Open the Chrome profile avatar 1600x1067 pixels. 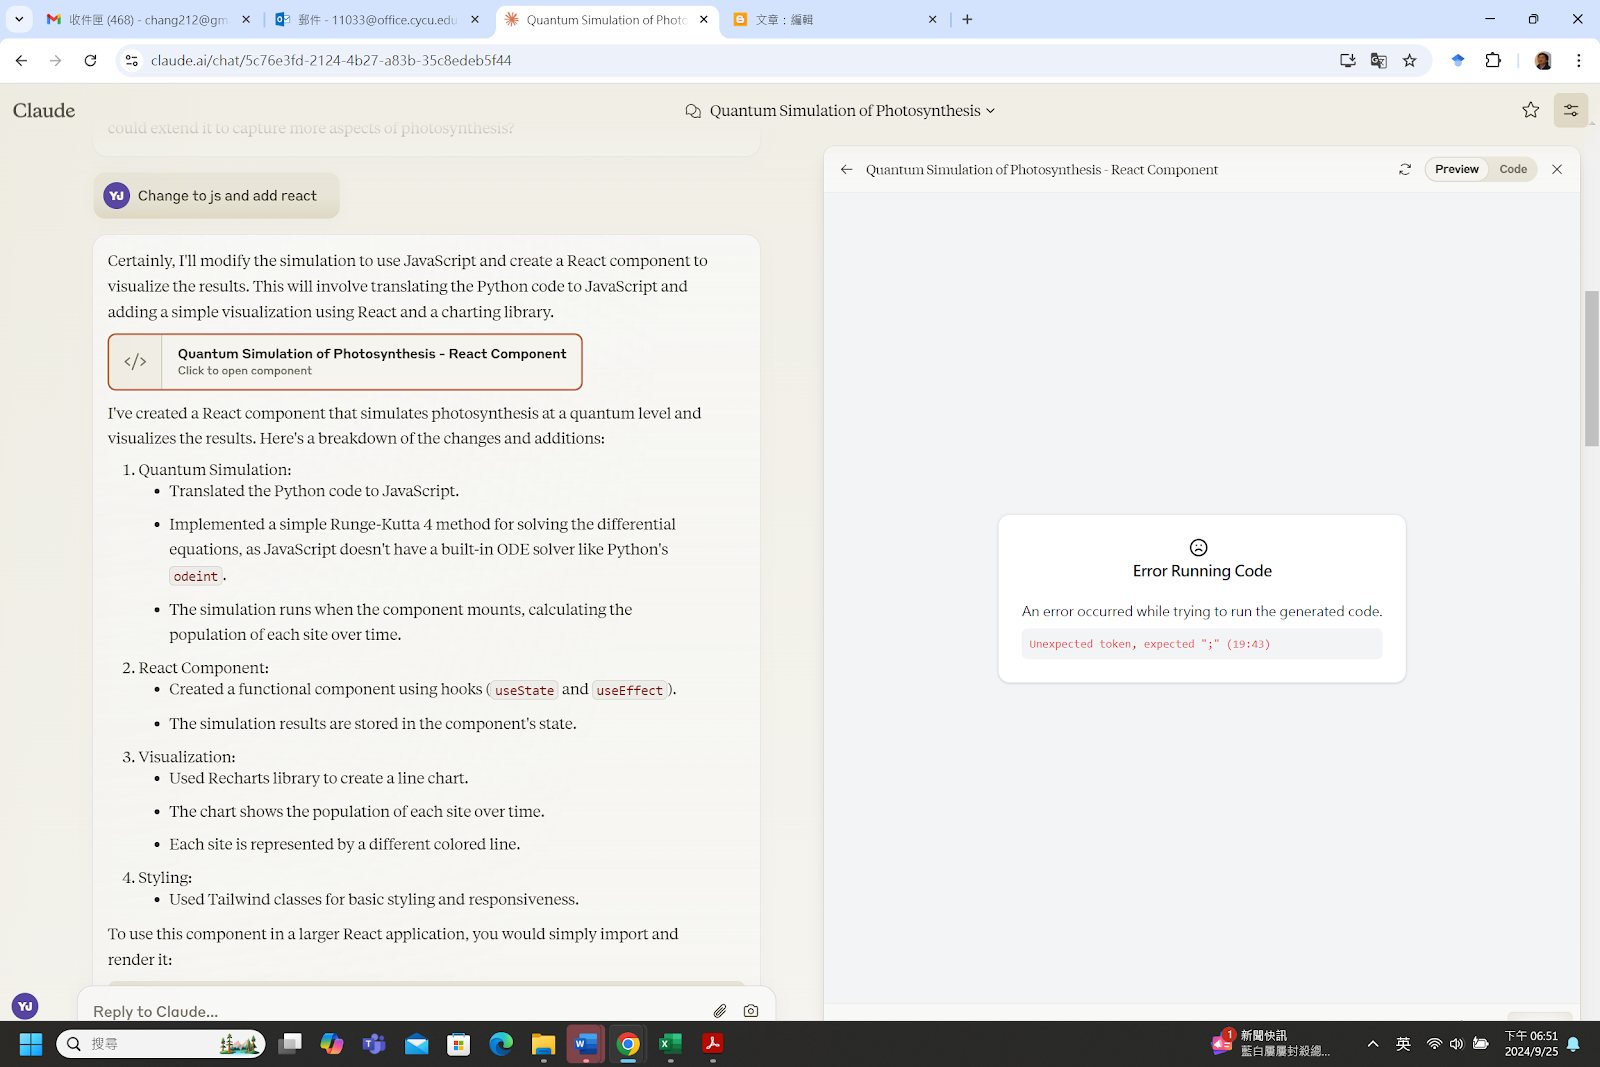pos(1543,61)
